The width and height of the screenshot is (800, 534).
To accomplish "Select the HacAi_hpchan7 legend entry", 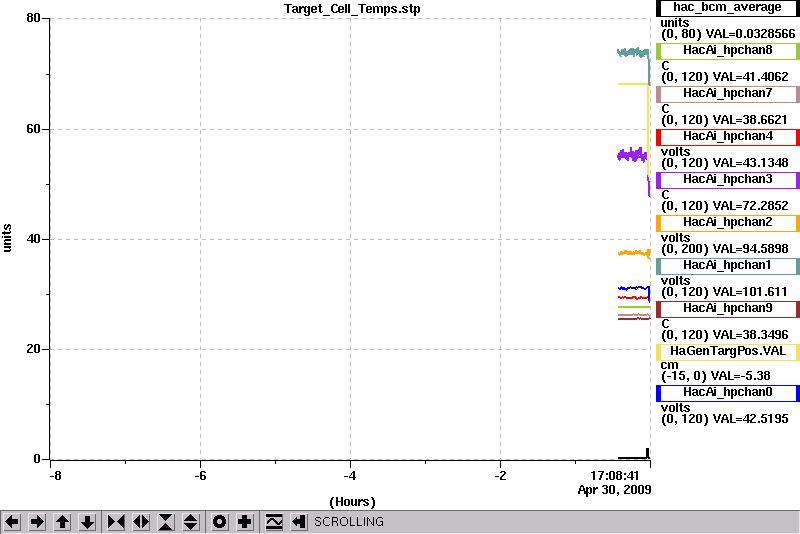I will (728, 94).
